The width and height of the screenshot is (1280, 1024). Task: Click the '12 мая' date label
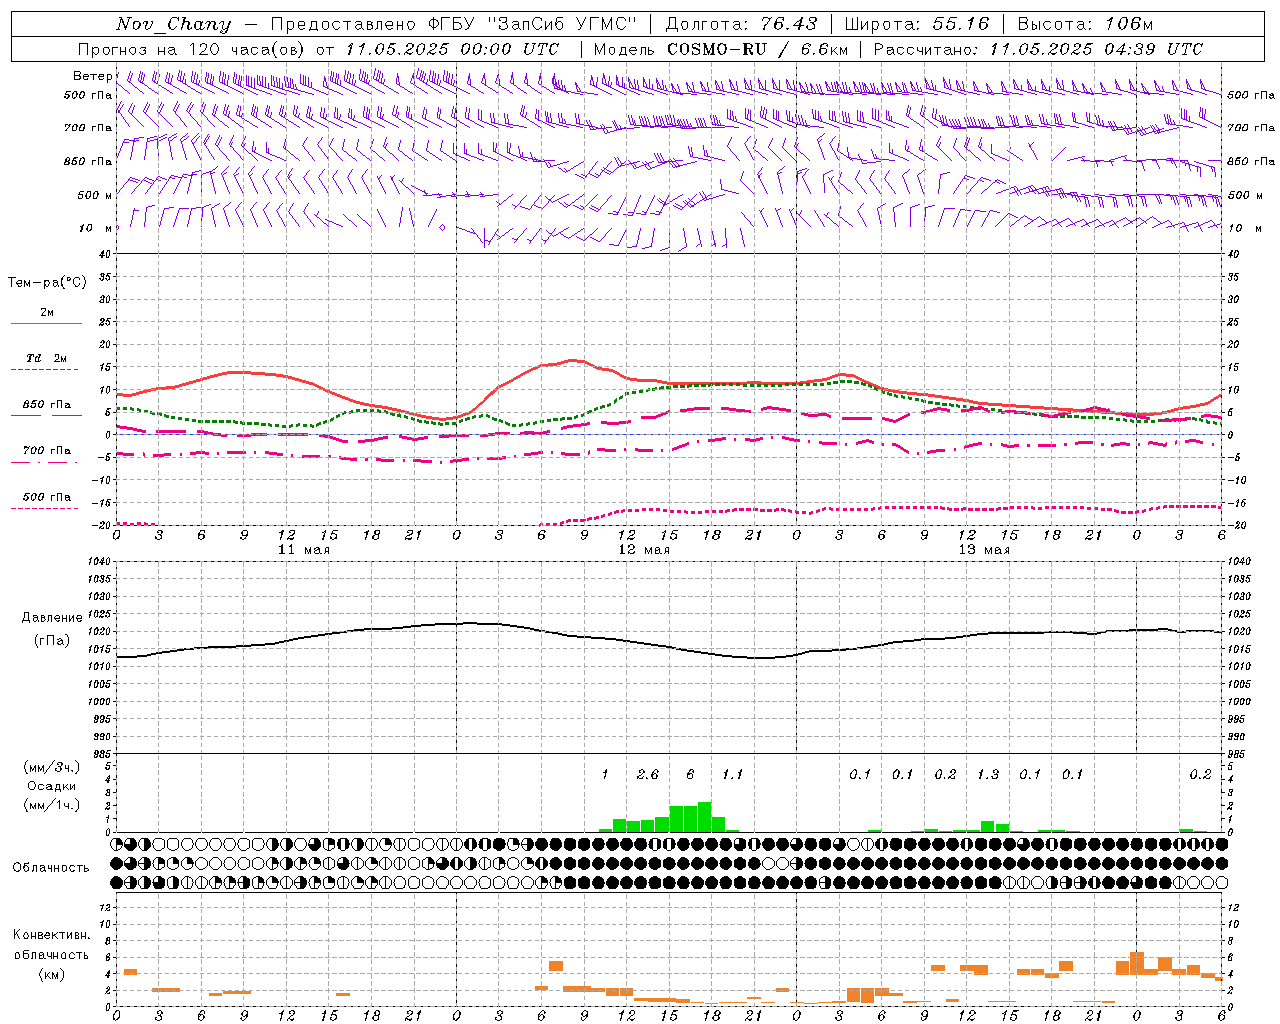[x=644, y=550]
